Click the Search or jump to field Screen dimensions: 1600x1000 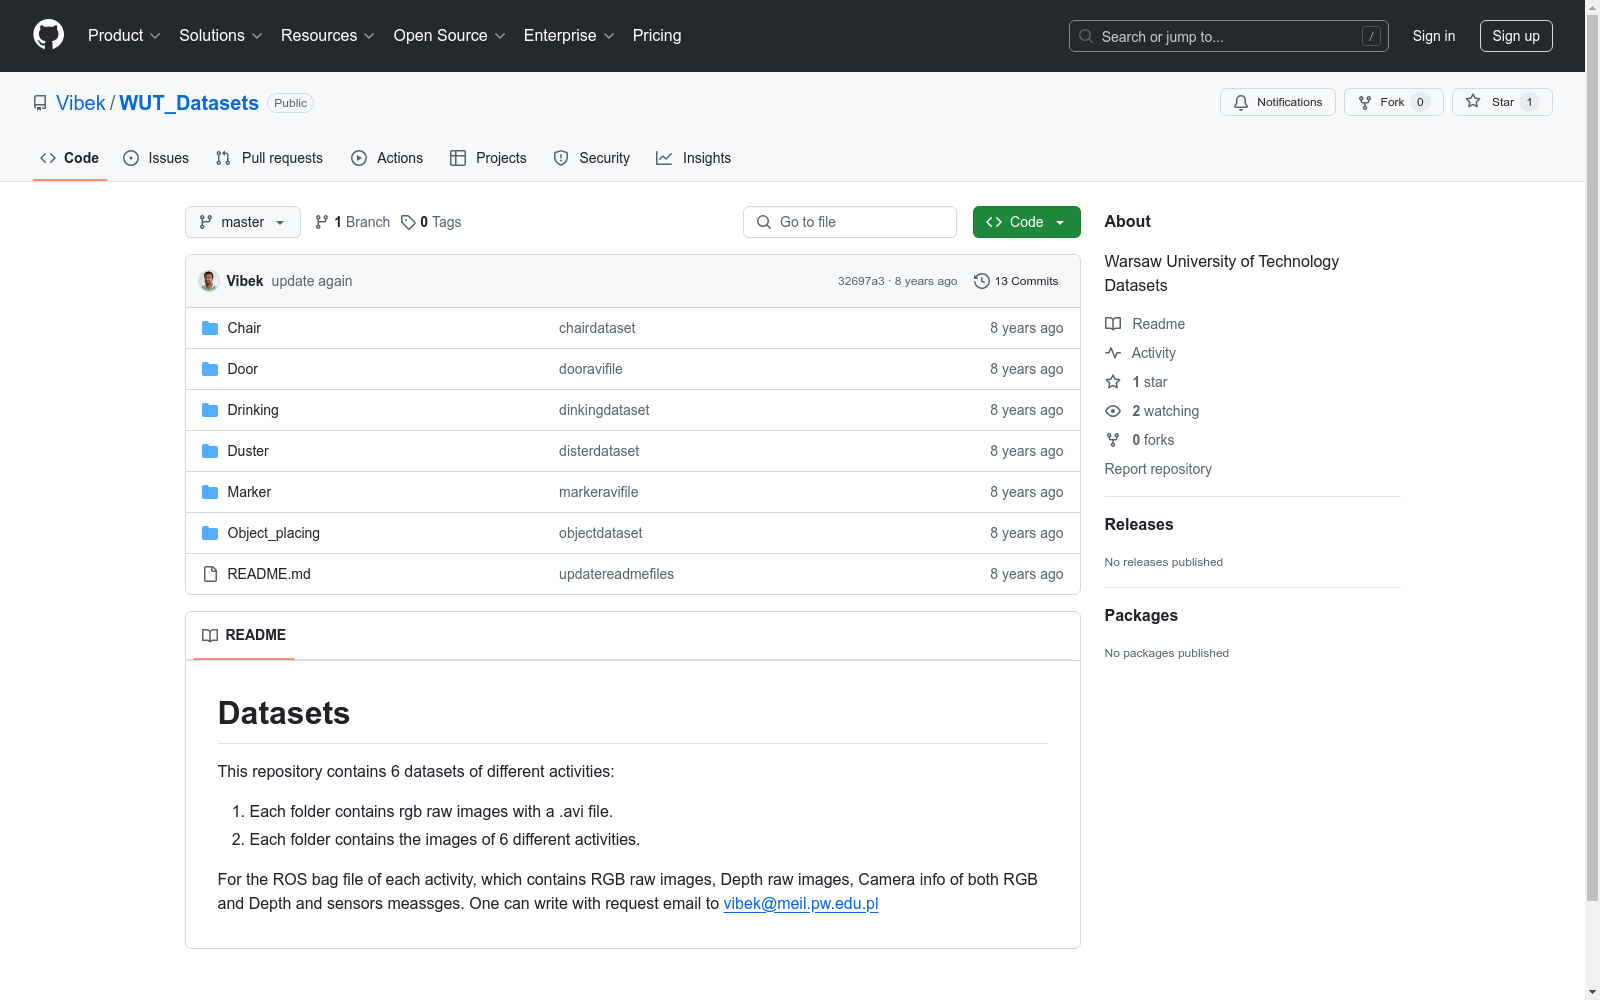tap(1229, 36)
